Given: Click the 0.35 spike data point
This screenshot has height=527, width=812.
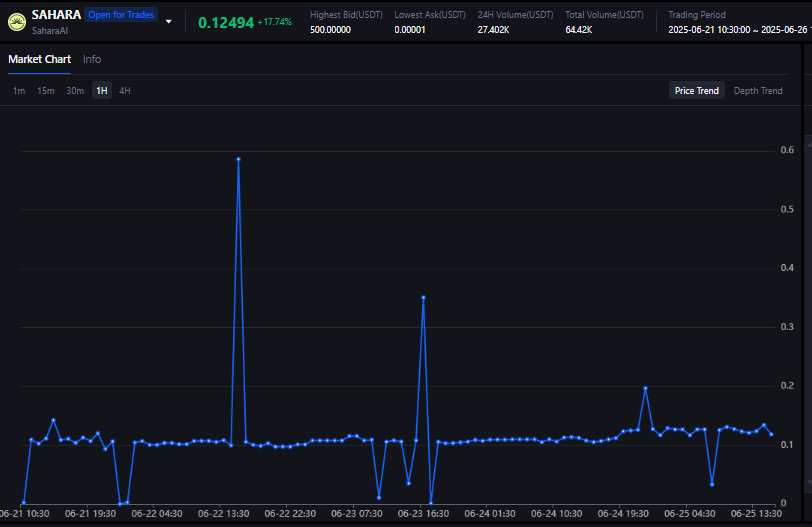Looking at the screenshot, I should [423, 298].
